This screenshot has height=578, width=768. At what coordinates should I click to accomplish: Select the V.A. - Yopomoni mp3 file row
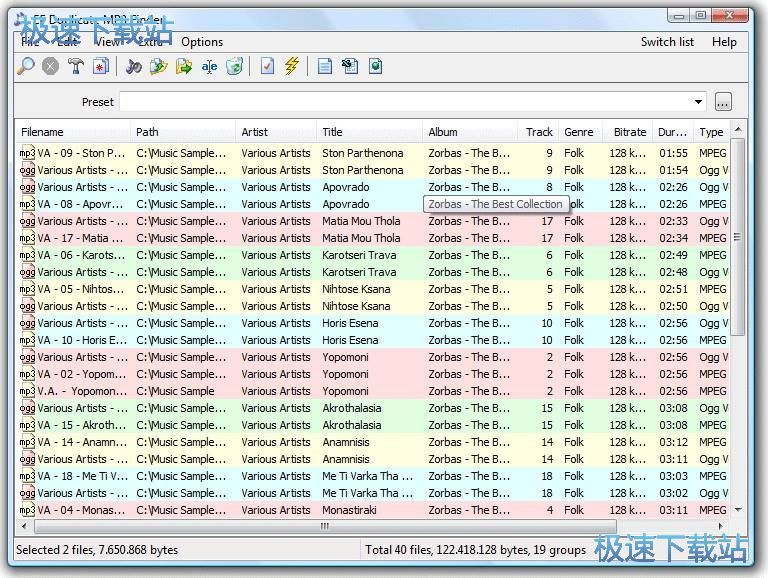tap(82, 391)
